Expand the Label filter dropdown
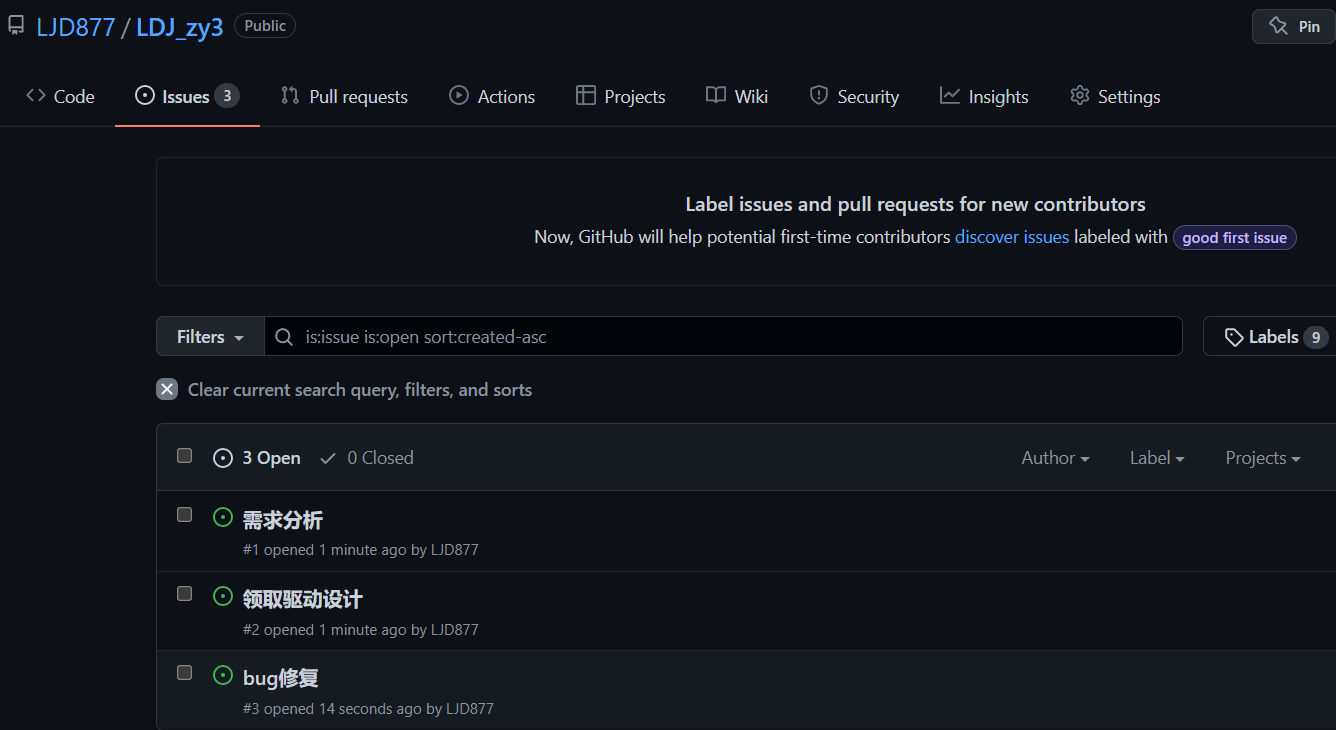1336x730 pixels. pos(1157,458)
